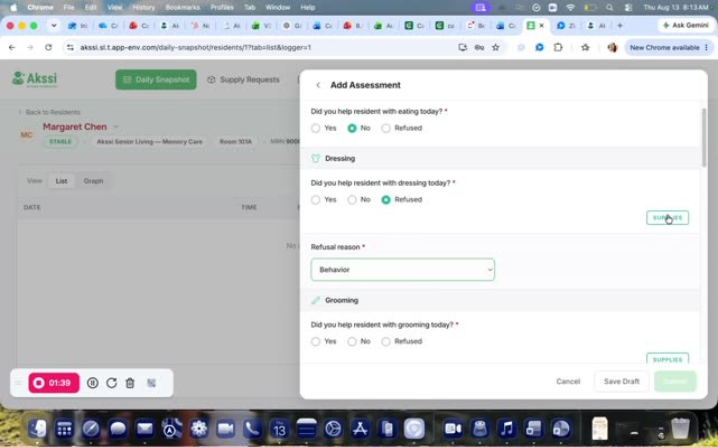718x447 pixels.
Task: Restart the recording with circular arrow
Action: coord(111,383)
